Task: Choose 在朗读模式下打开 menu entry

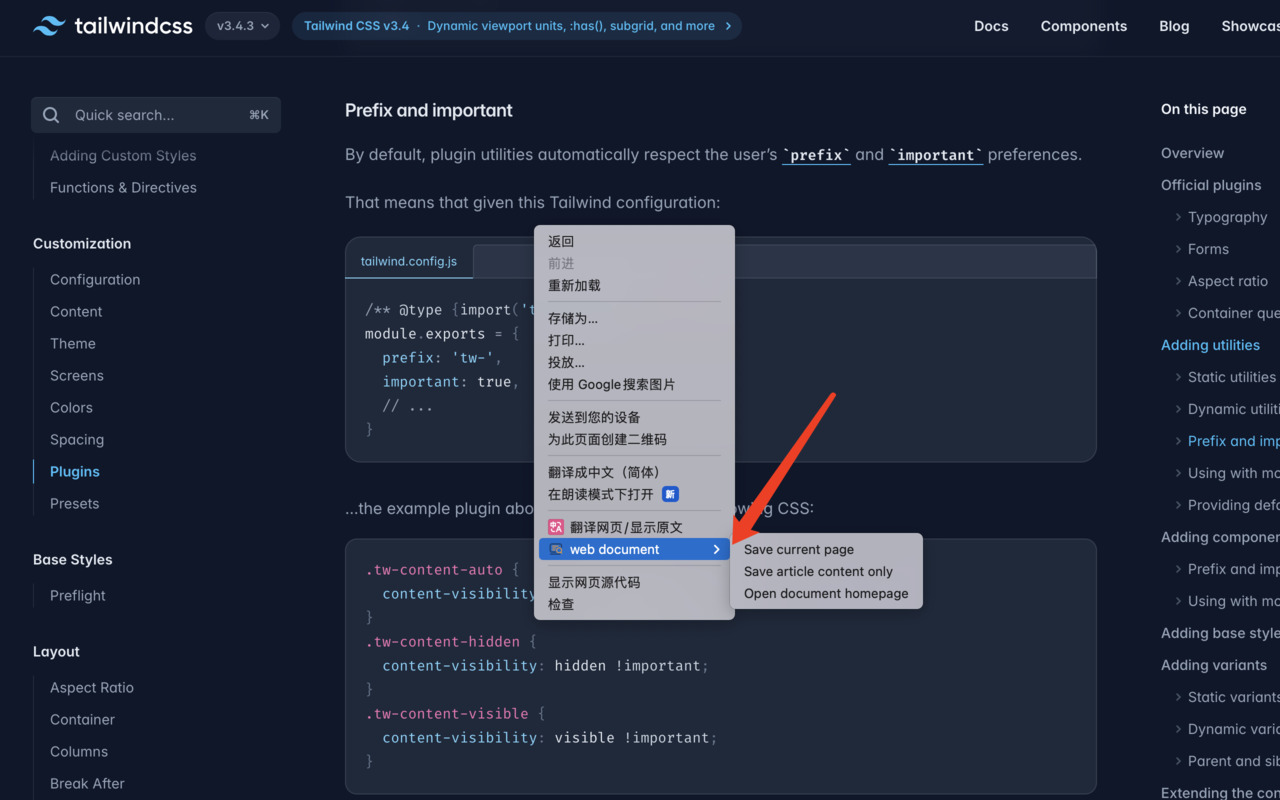Action: tap(634, 494)
